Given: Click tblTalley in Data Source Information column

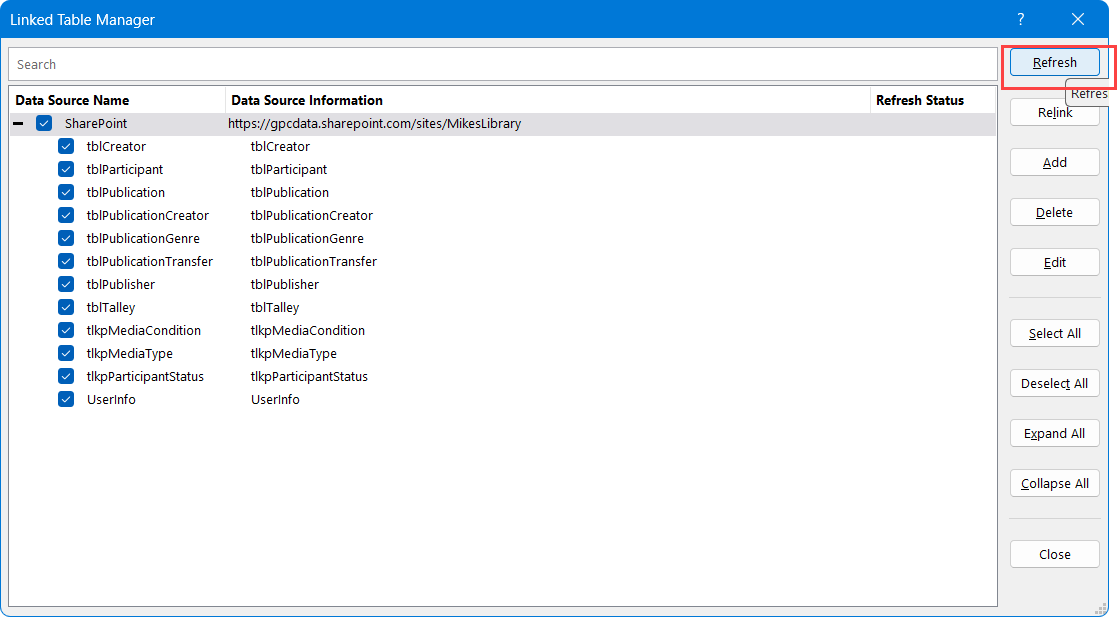Looking at the screenshot, I should 274,307.
